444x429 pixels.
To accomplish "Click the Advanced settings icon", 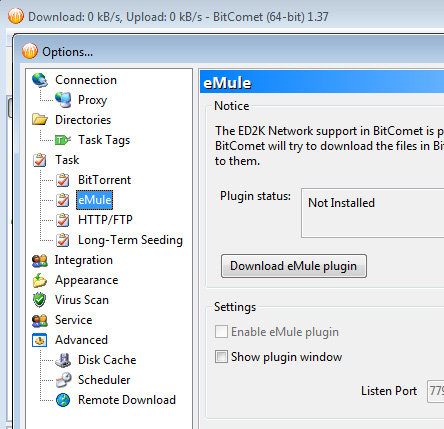I will point(40,340).
